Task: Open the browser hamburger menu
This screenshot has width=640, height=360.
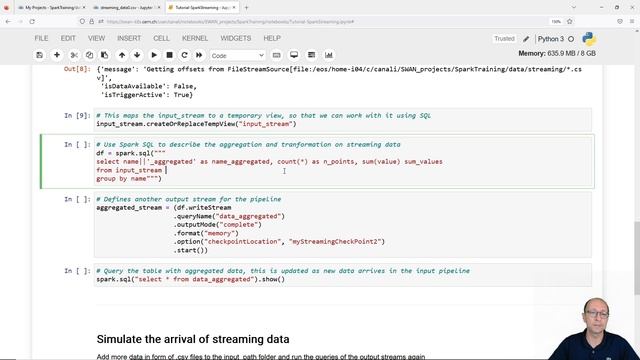Action: click(632, 22)
